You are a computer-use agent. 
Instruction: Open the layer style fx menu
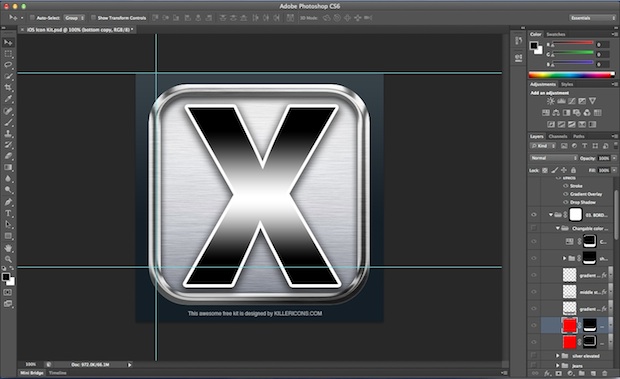[547, 373]
